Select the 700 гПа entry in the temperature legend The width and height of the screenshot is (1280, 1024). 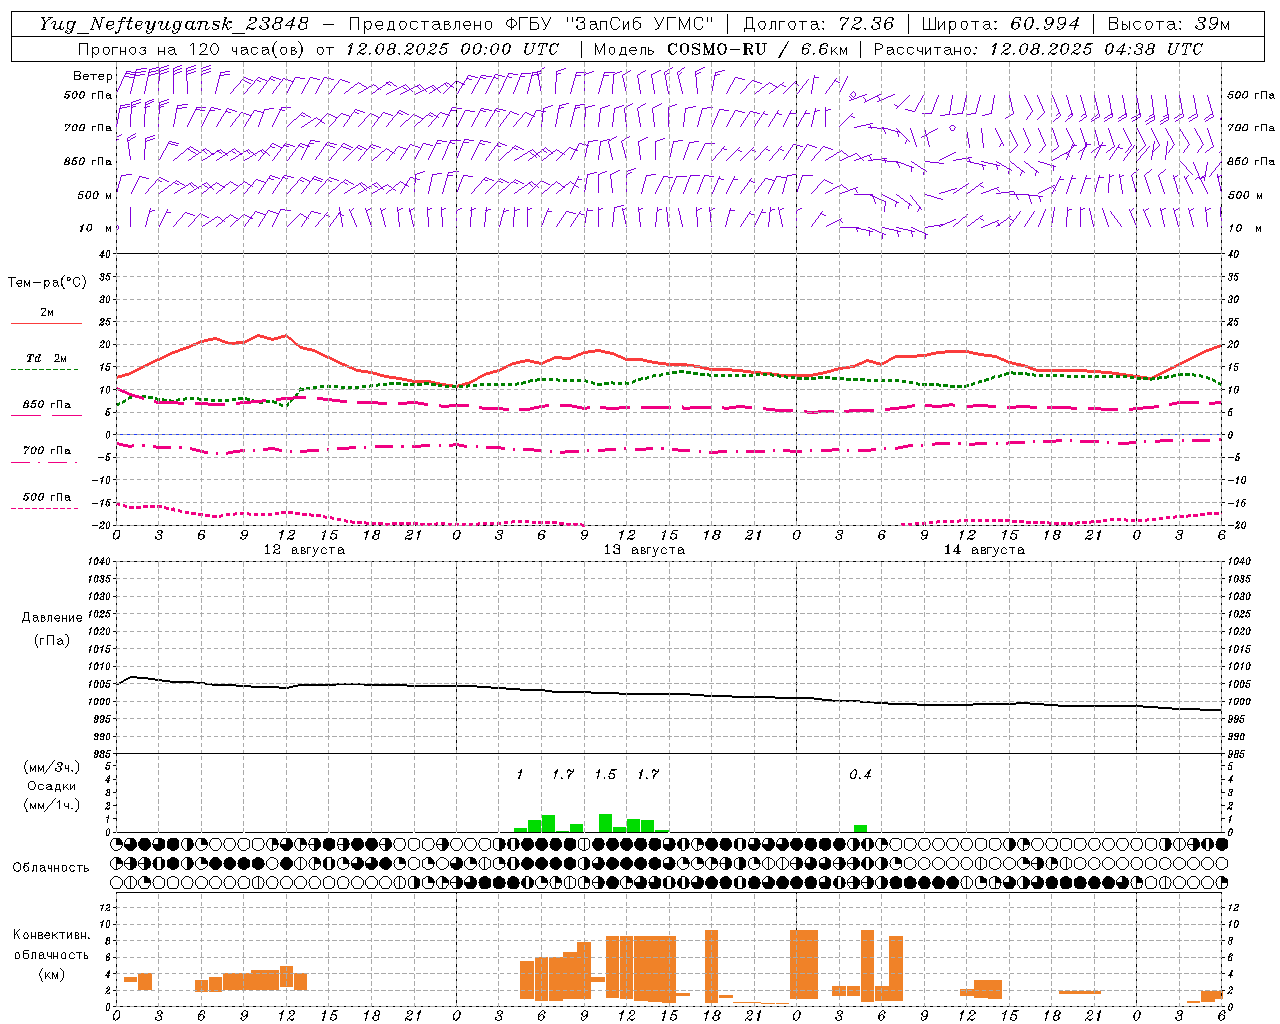click(x=46, y=451)
